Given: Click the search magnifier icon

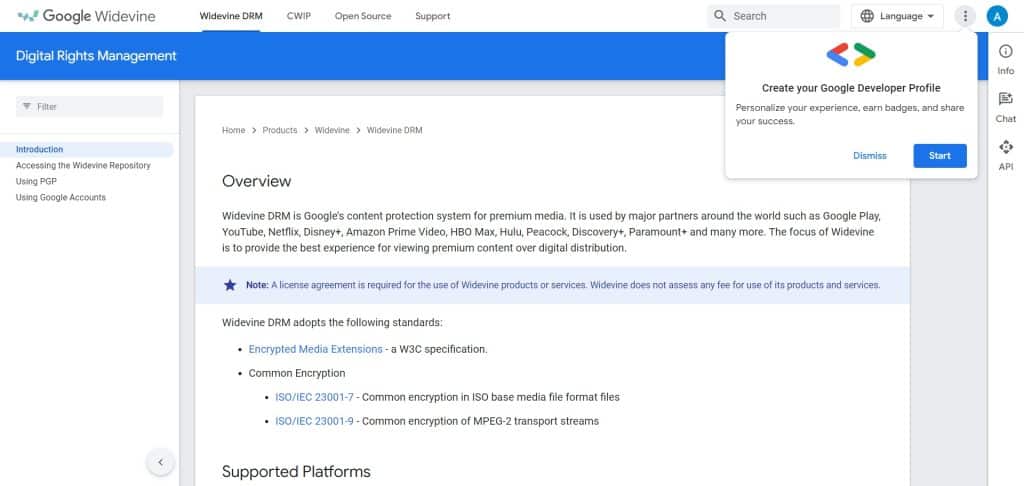Looking at the screenshot, I should 720,16.
